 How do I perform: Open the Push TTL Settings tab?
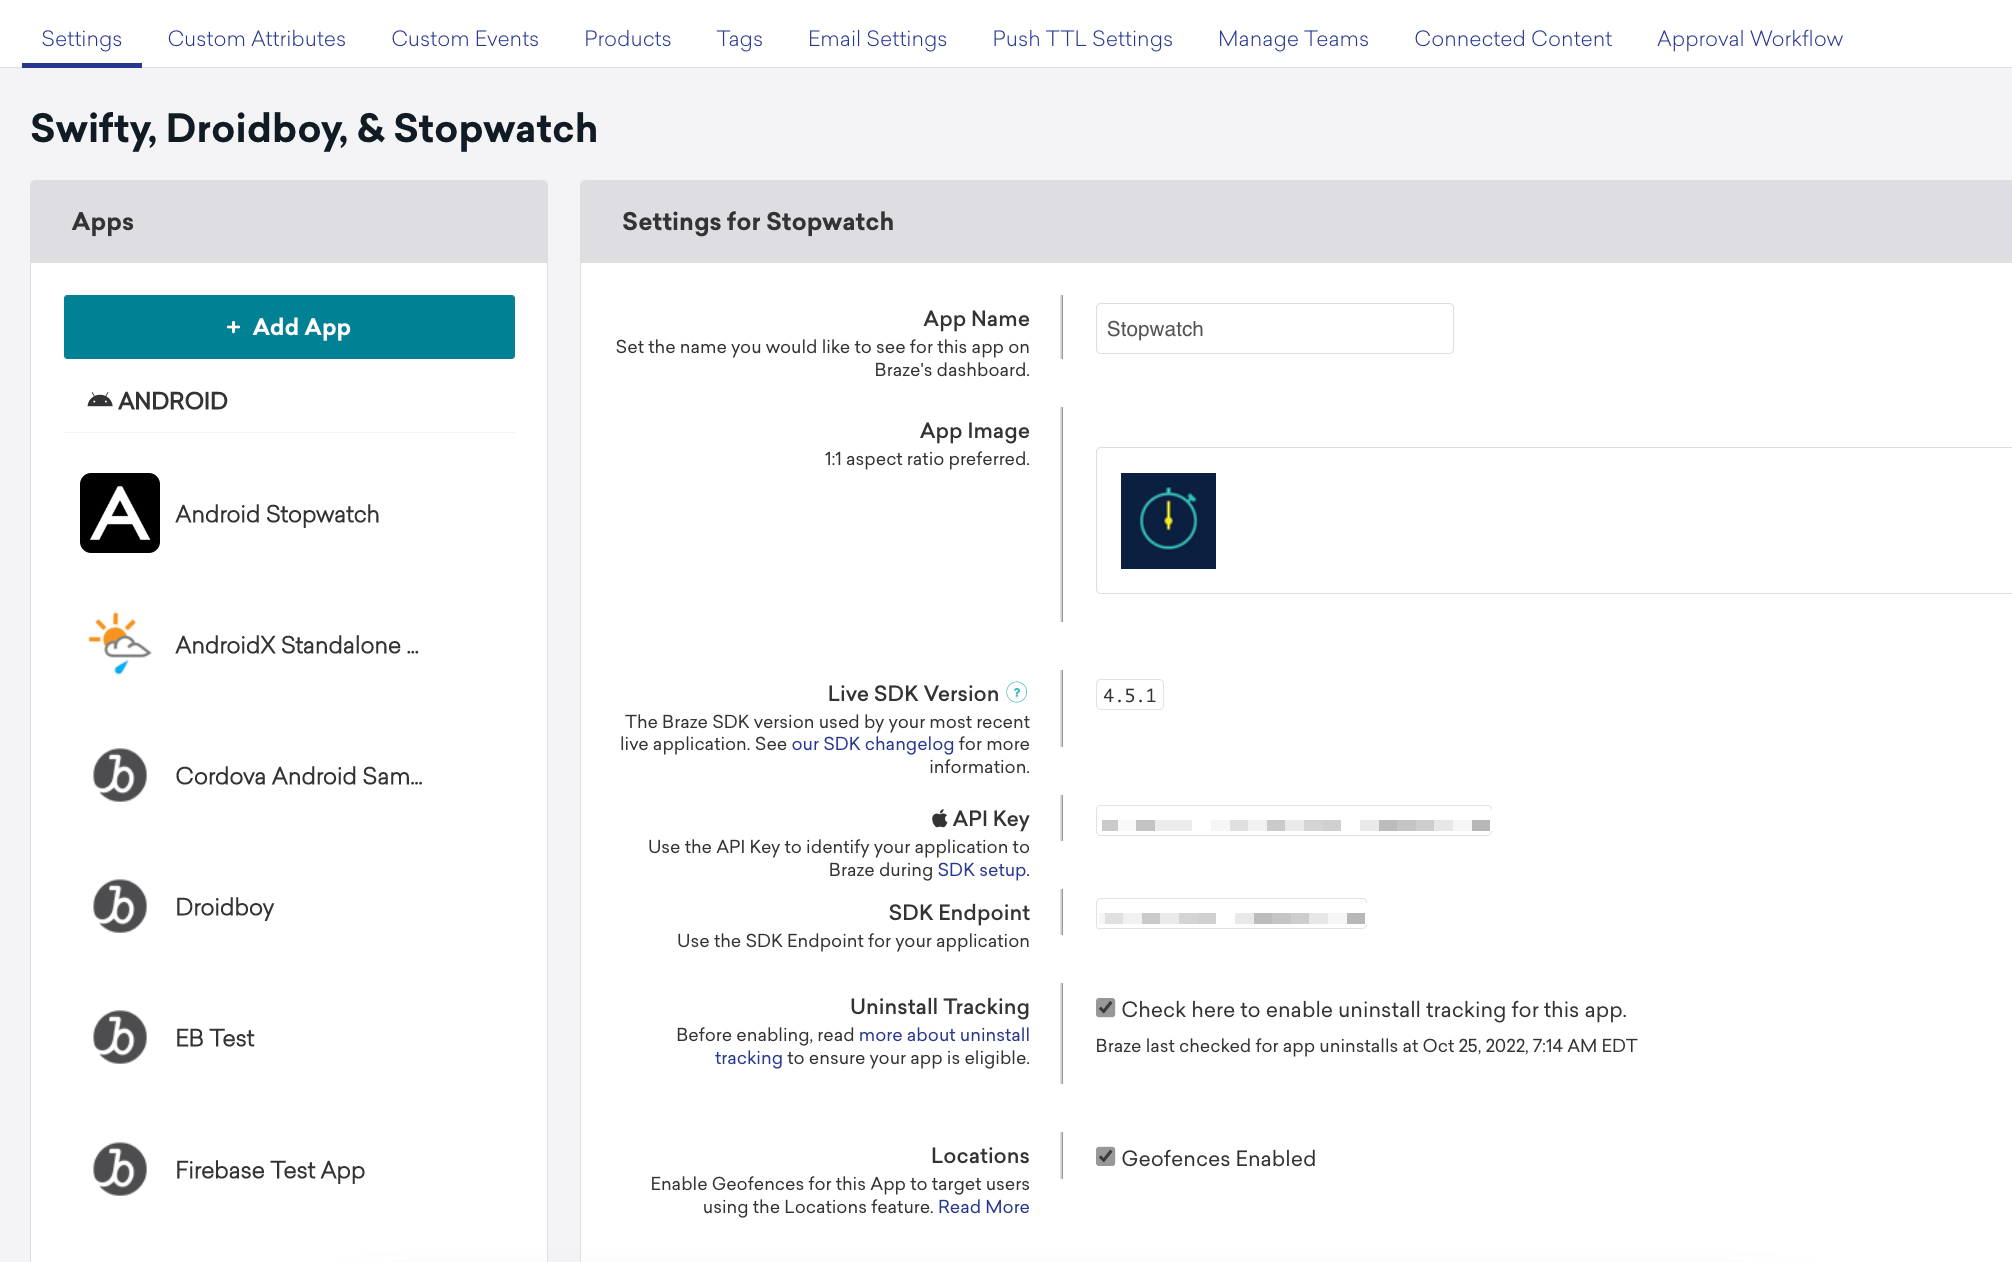1083,38
